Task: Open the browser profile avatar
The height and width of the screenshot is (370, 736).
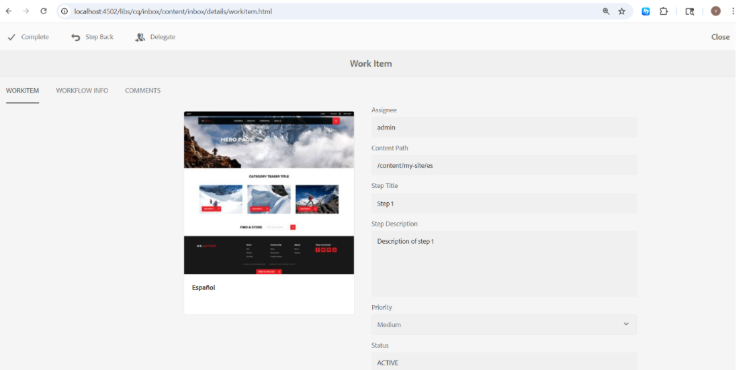Action: click(715, 11)
